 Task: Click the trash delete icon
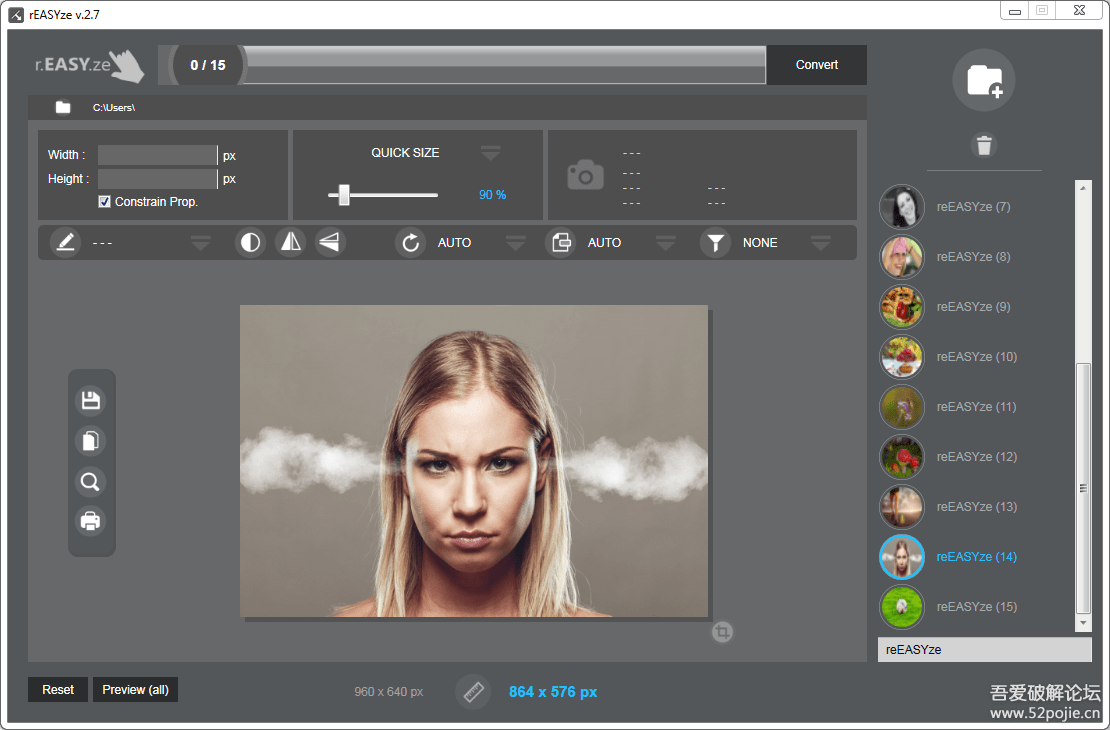[x=984, y=146]
